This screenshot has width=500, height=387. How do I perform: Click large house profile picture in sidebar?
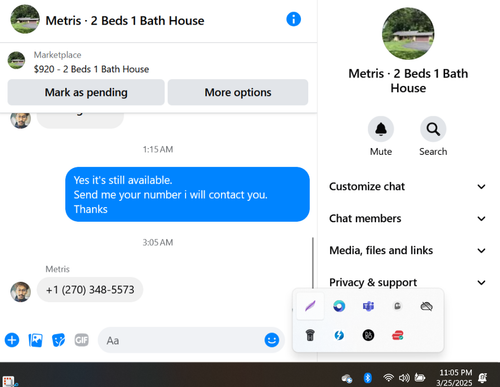pyautogui.click(x=408, y=33)
